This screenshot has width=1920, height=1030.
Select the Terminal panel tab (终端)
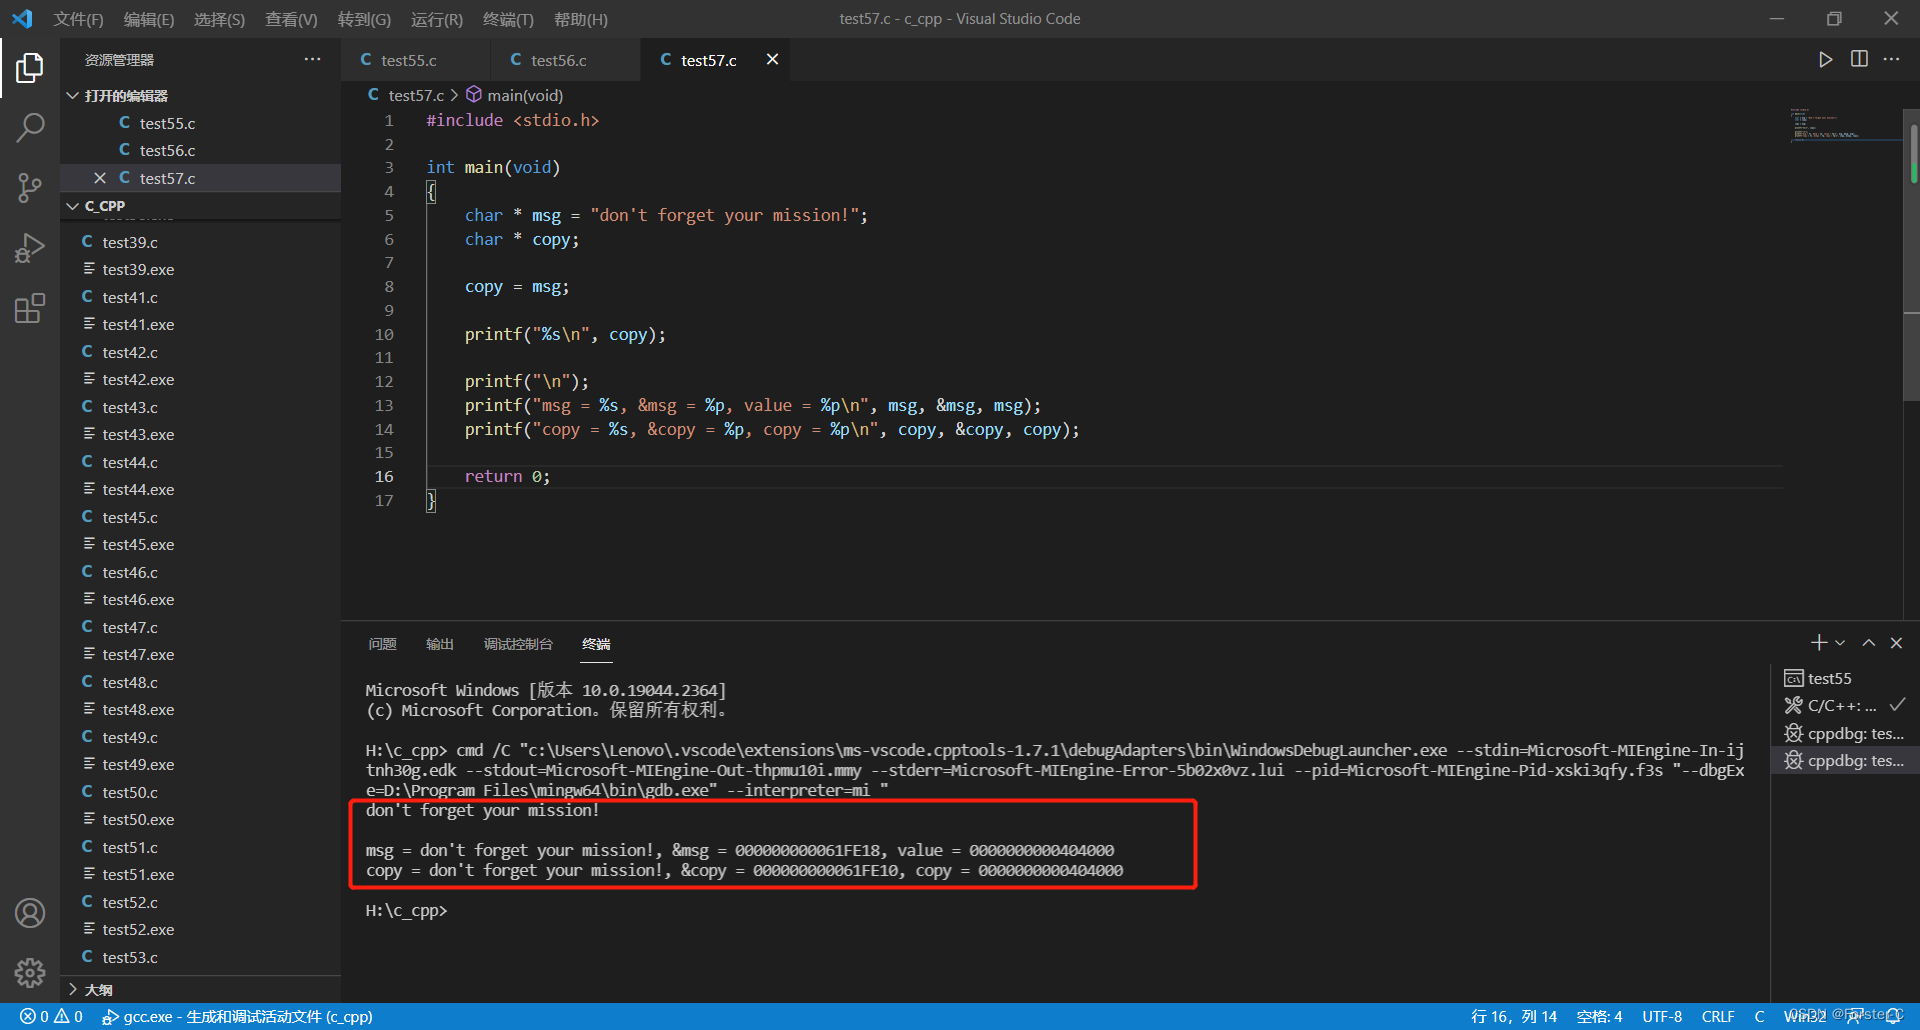(596, 644)
